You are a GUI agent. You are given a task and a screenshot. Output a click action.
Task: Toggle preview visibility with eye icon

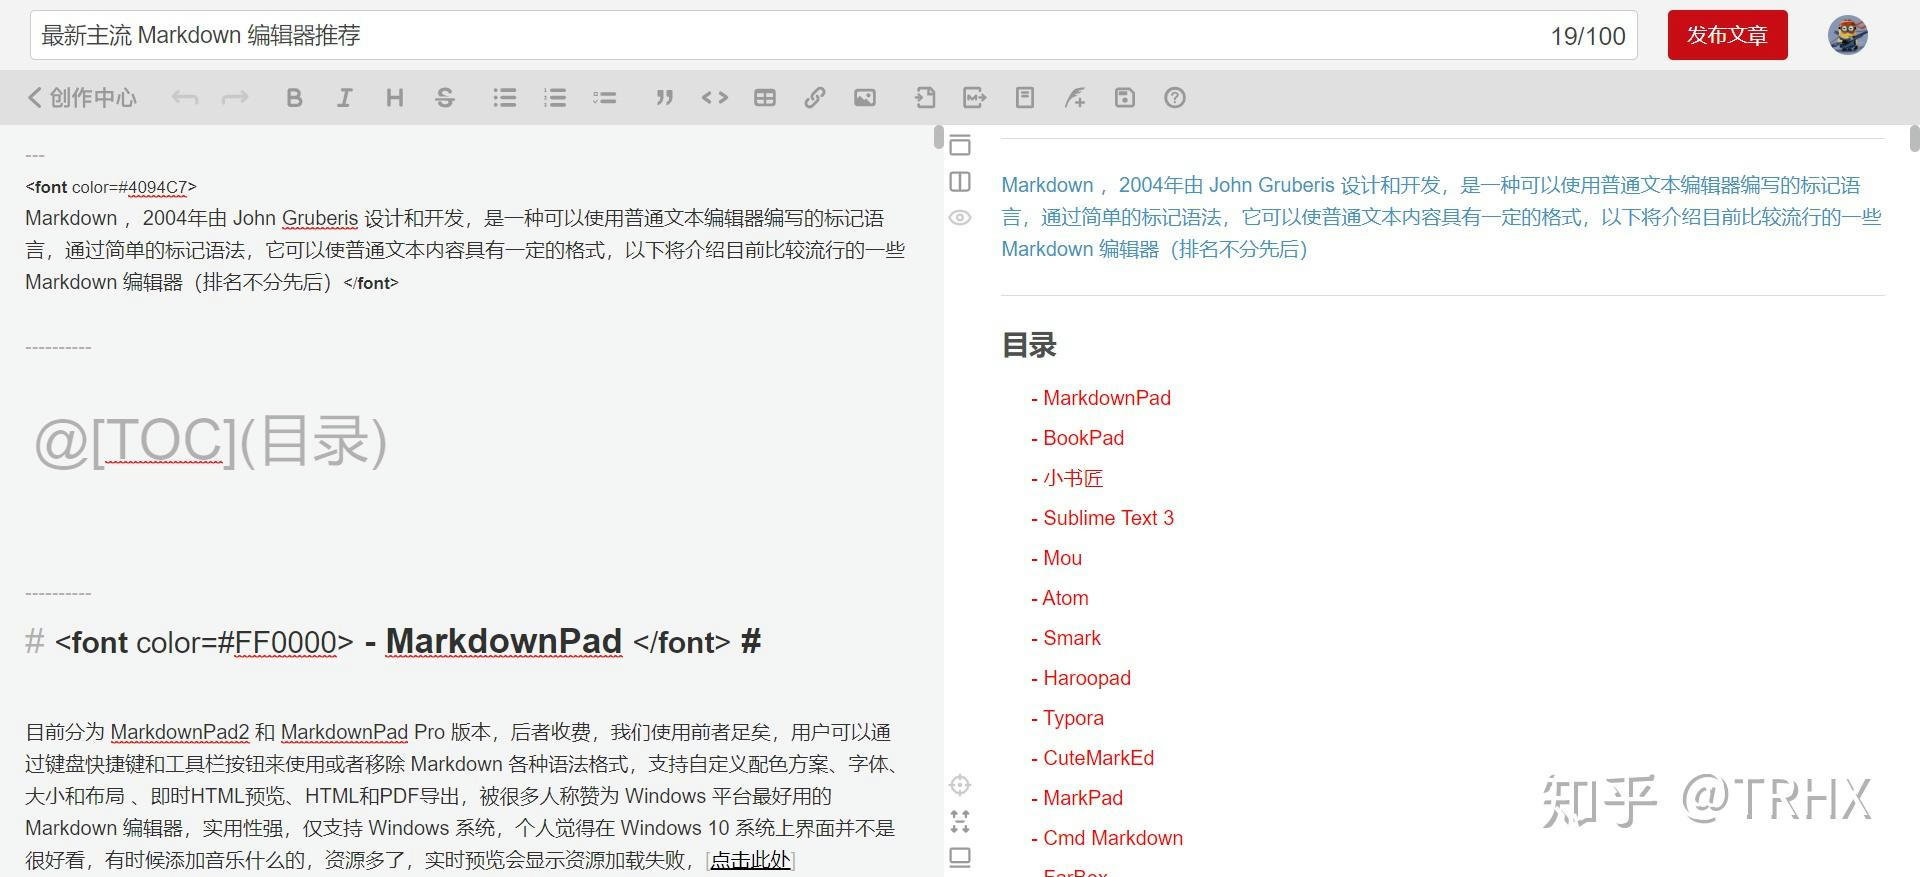click(960, 218)
